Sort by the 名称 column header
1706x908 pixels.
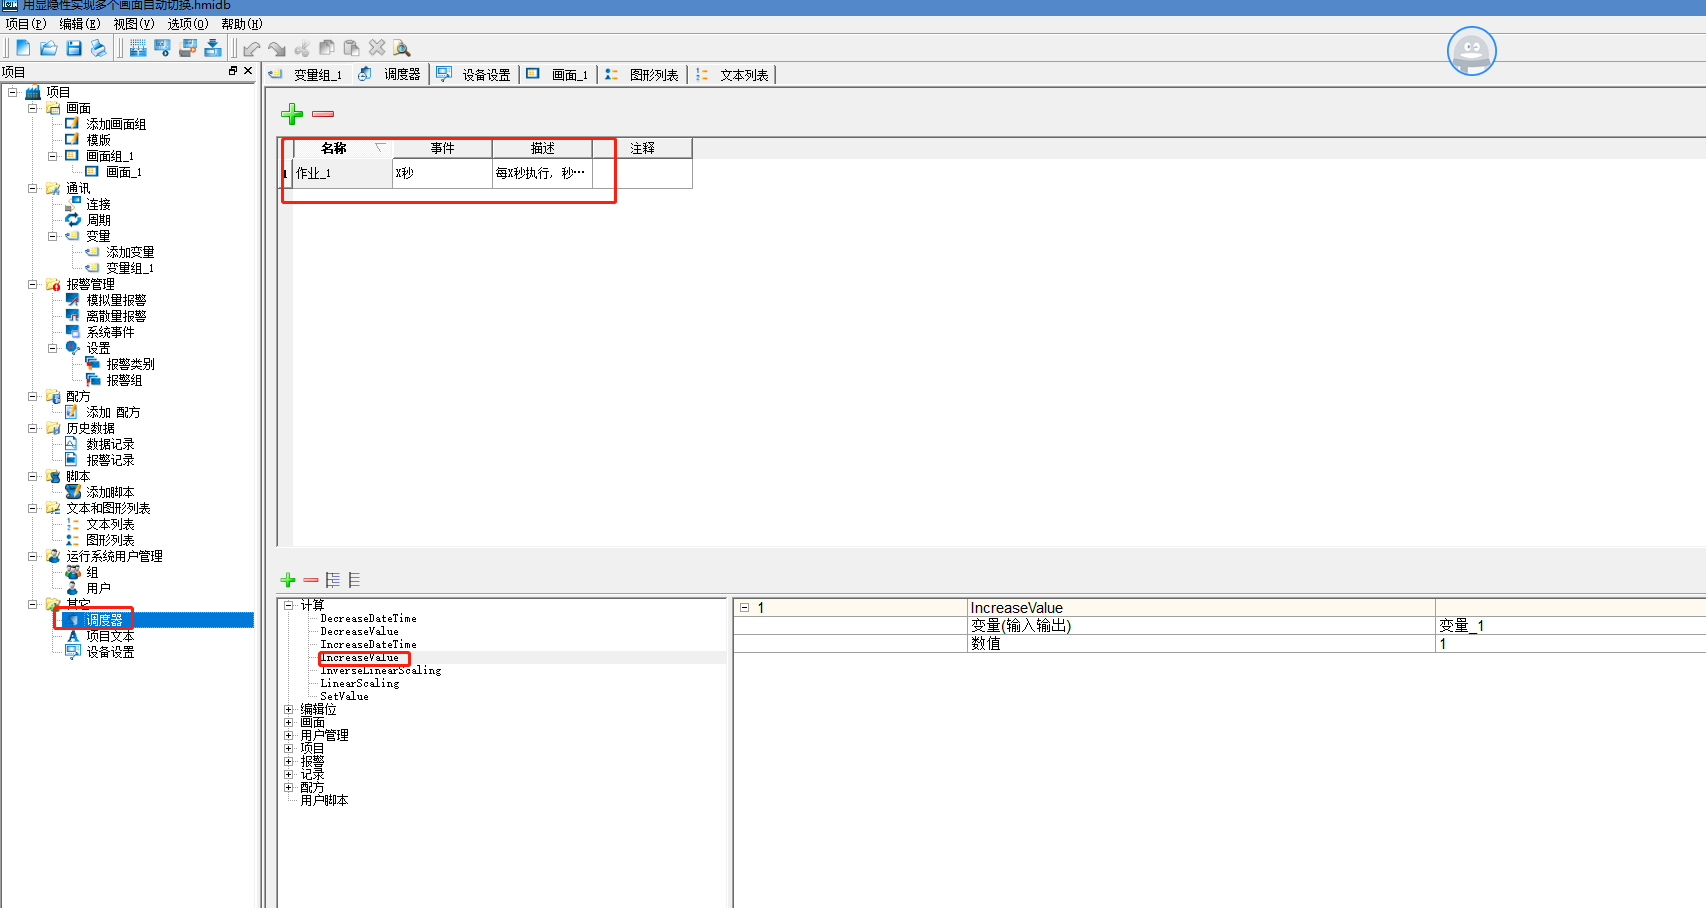pos(342,148)
